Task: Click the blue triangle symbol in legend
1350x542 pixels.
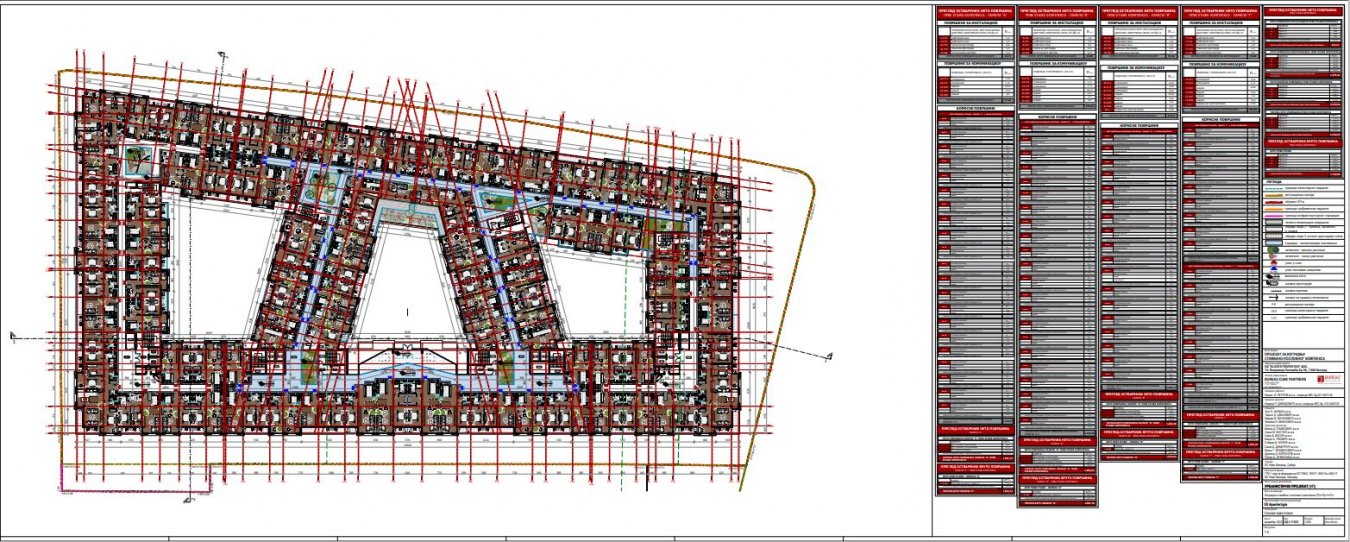Action: [x=1273, y=271]
